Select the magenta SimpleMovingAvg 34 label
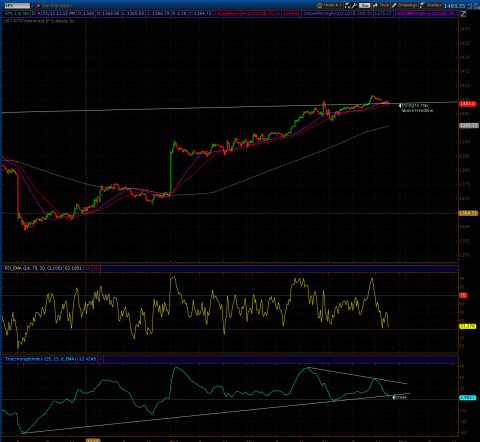480x442 pixels. (x=426, y=14)
